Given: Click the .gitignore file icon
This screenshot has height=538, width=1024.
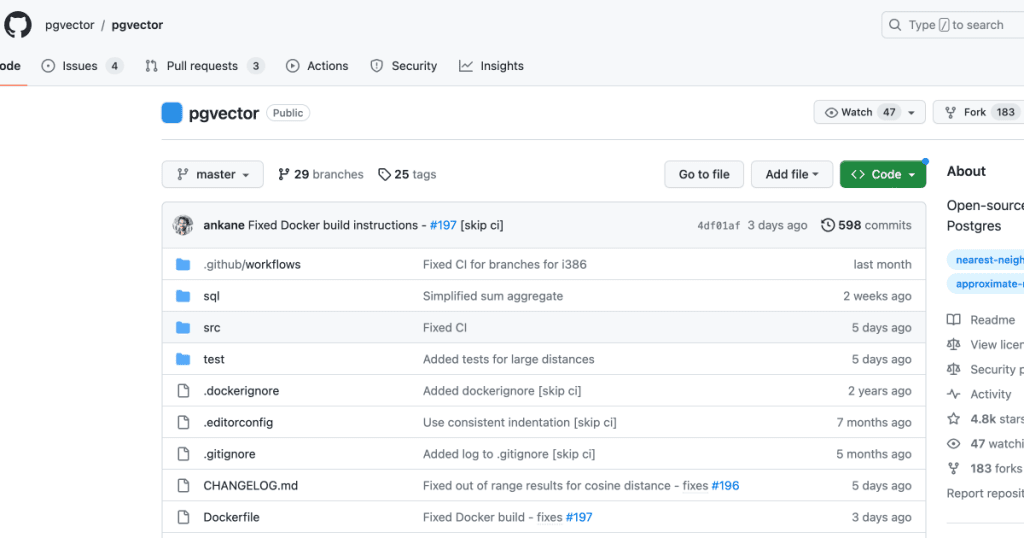Looking at the screenshot, I should 184,454.
